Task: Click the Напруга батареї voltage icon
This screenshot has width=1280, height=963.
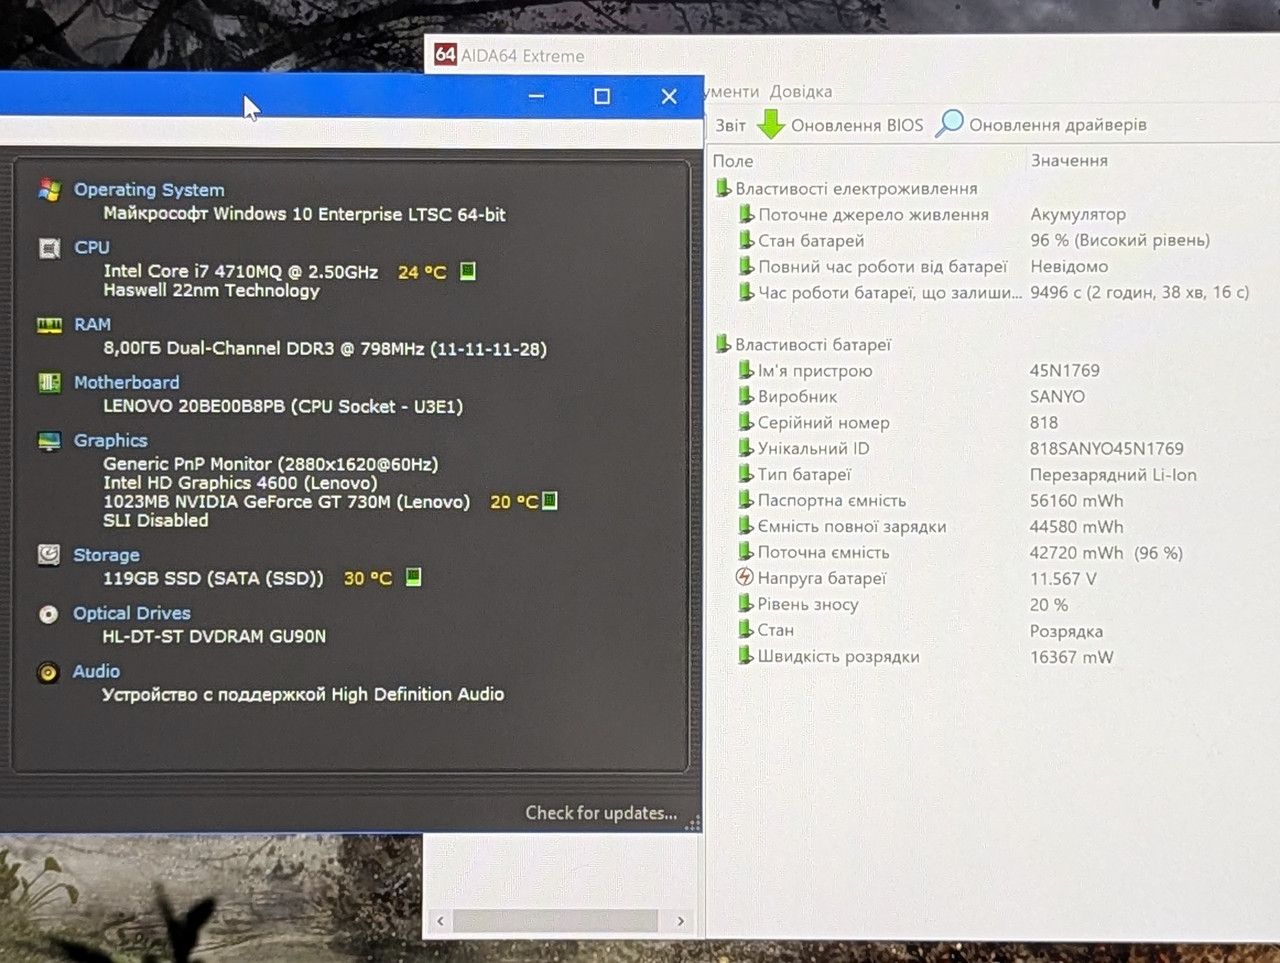Action: pos(744,577)
